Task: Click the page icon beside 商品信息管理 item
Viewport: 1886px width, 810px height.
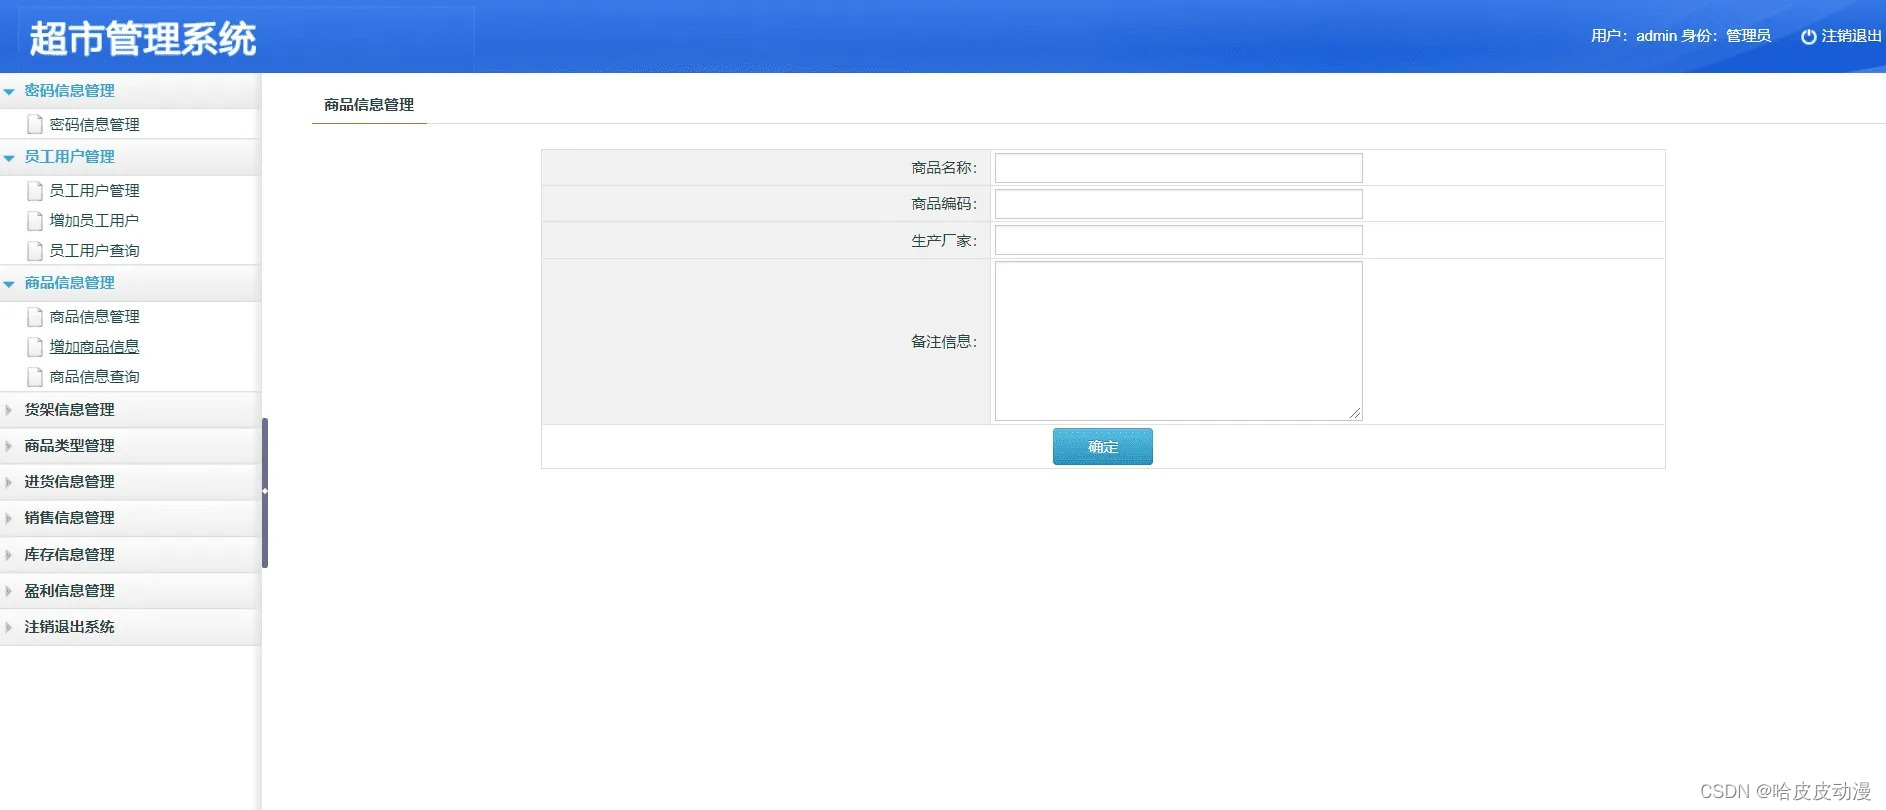Action: pos(35,316)
